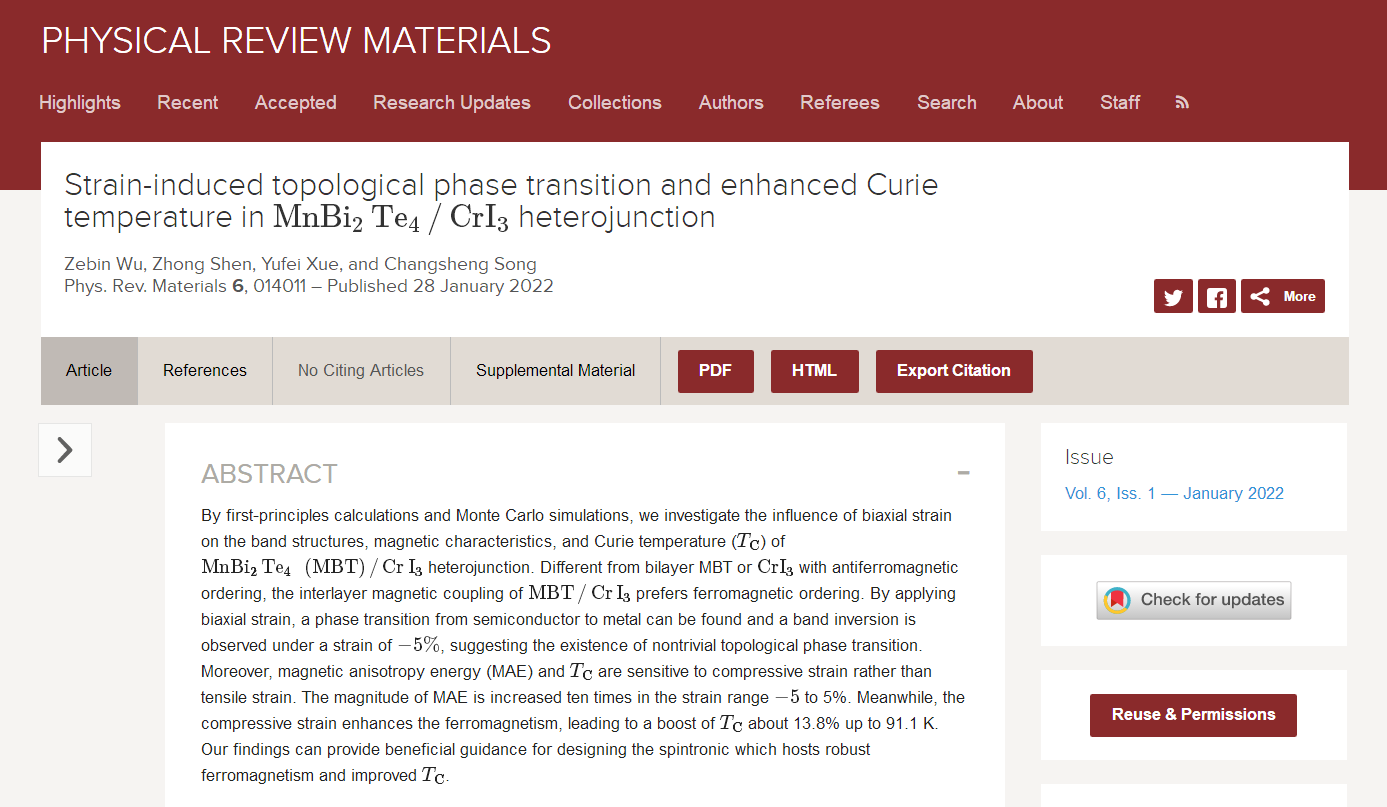Viewport: 1387px width, 807px height.
Task: Collapse the Abstract section
Action: click(963, 473)
